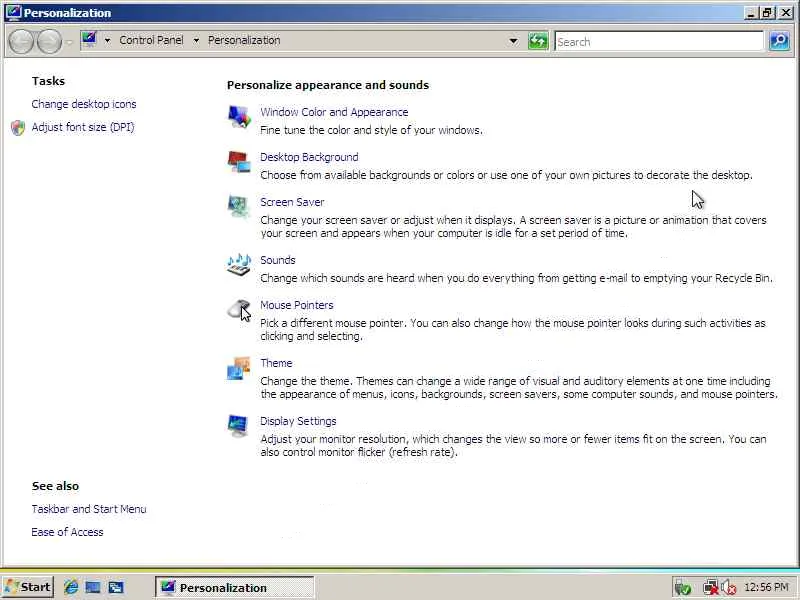Click the 12:56 PM clock

(766, 588)
